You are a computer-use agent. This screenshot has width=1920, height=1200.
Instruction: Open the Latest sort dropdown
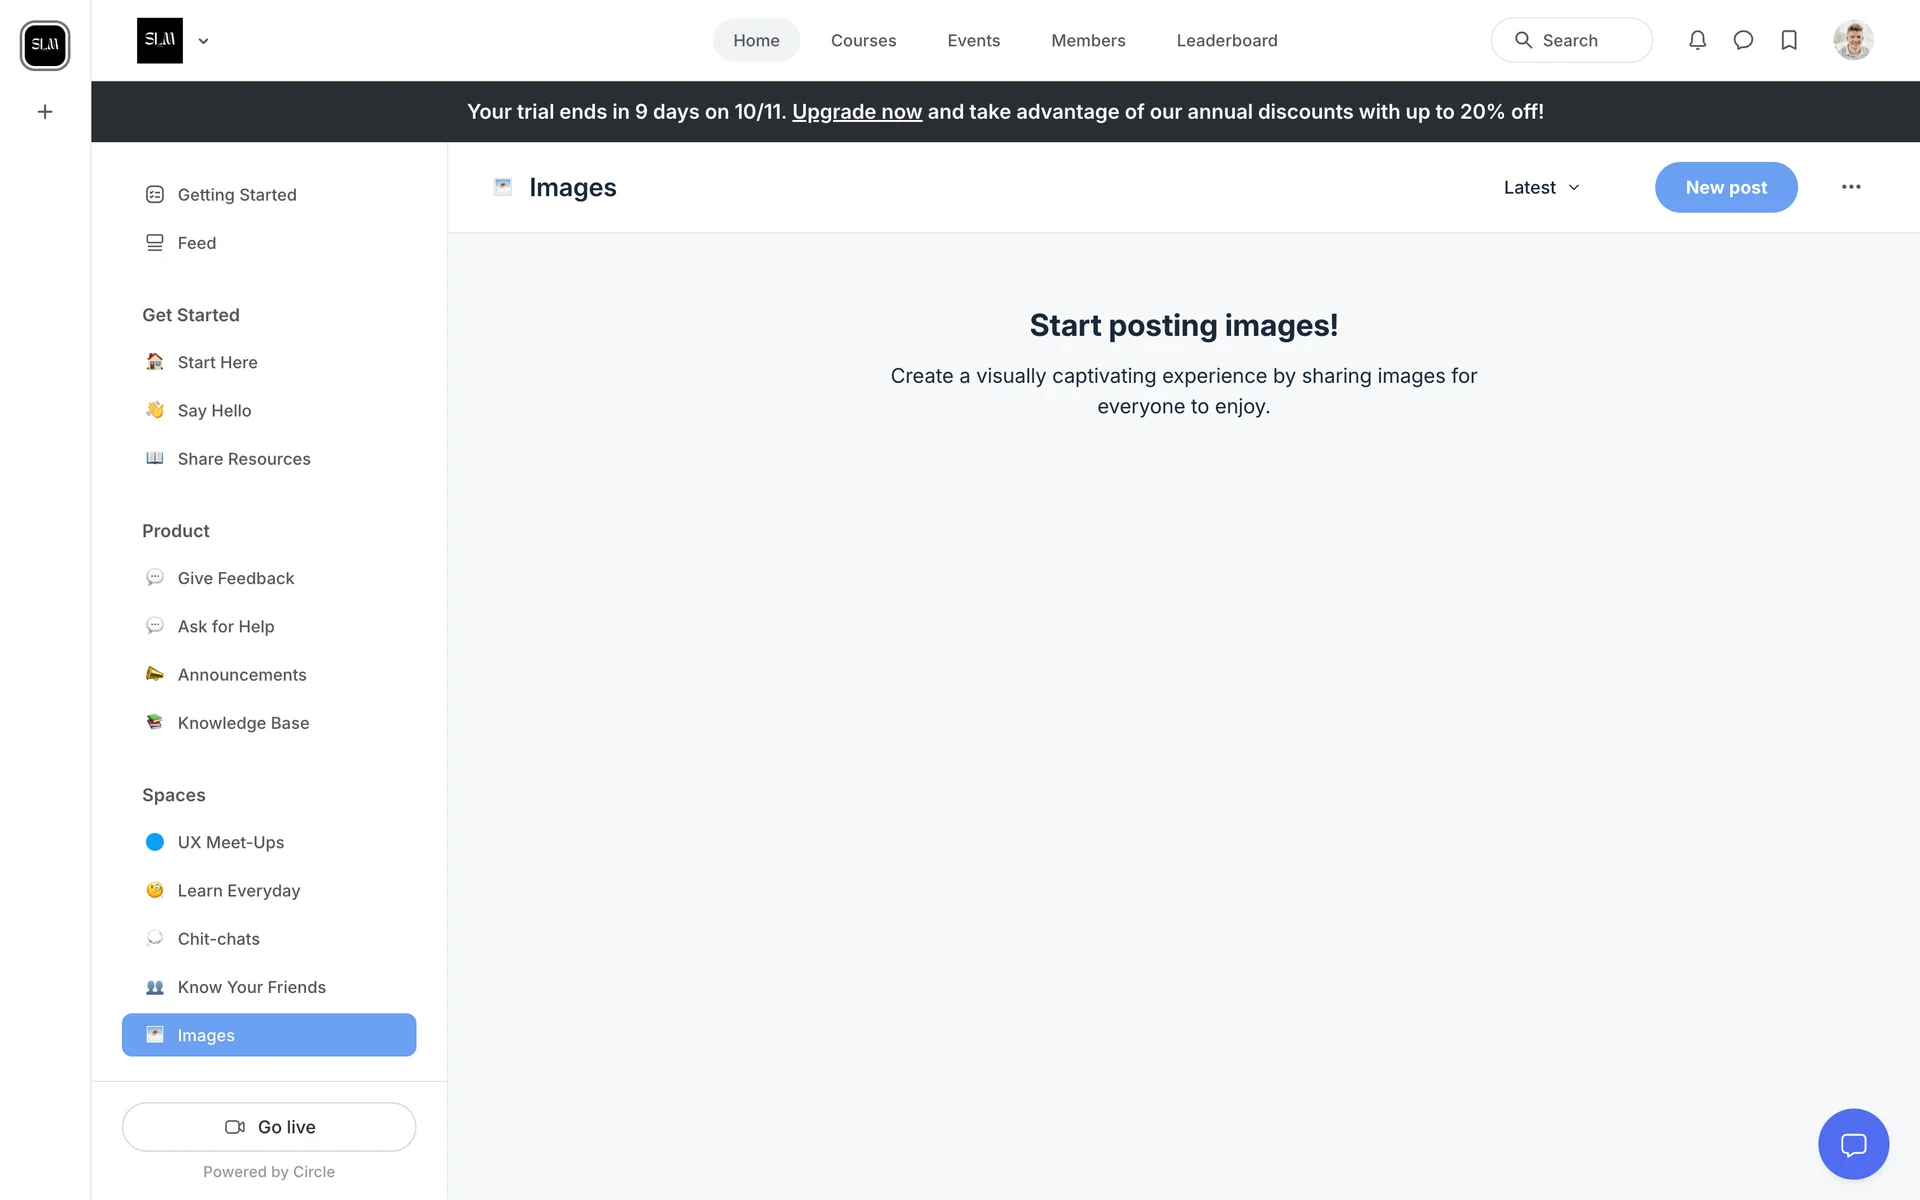tap(1541, 188)
